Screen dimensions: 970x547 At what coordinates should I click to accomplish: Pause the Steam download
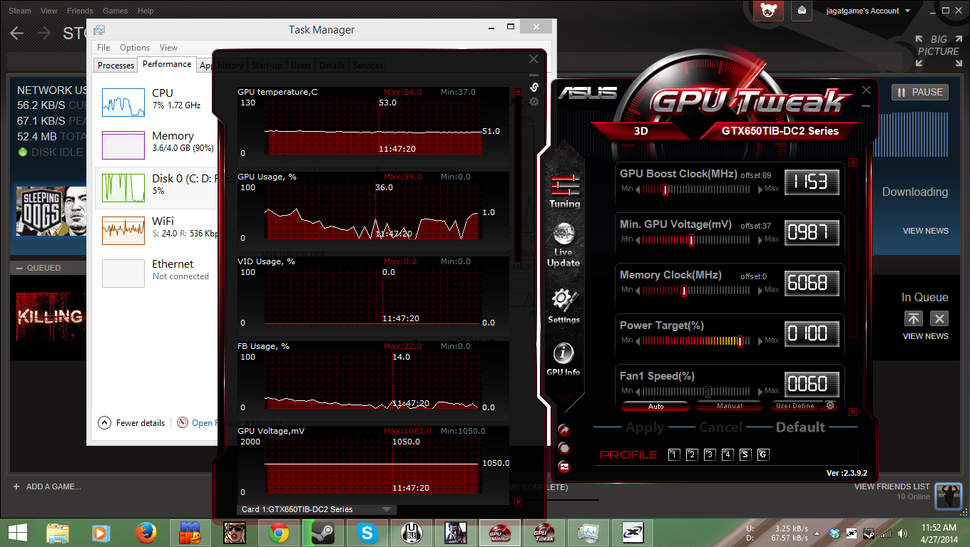[919, 92]
